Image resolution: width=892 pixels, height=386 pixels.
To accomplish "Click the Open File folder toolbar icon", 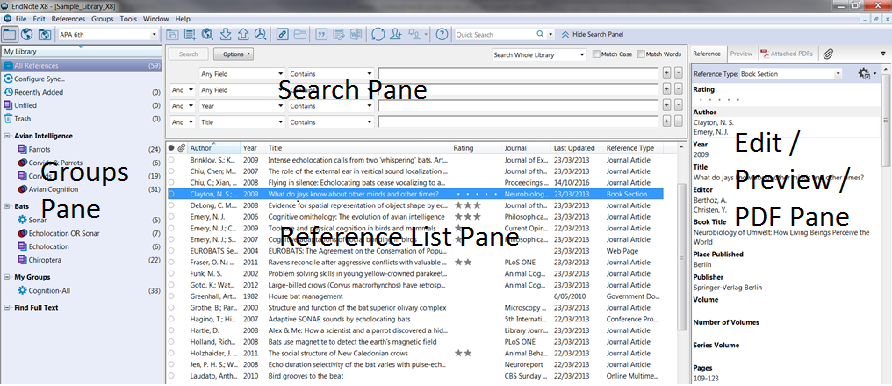I will (x=300, y=34).
